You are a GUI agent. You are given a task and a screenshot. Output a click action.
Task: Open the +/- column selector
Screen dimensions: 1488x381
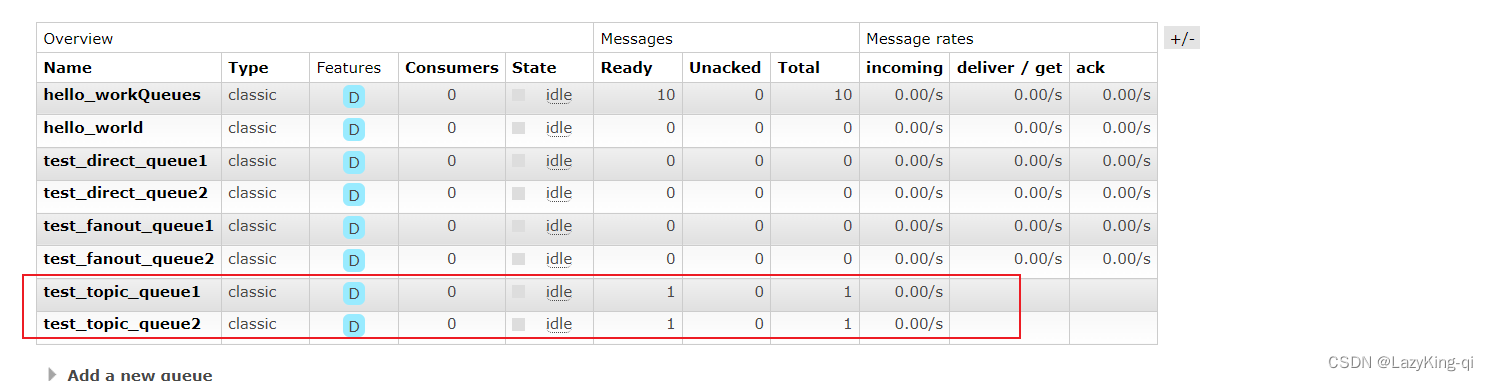(1182, 39)
